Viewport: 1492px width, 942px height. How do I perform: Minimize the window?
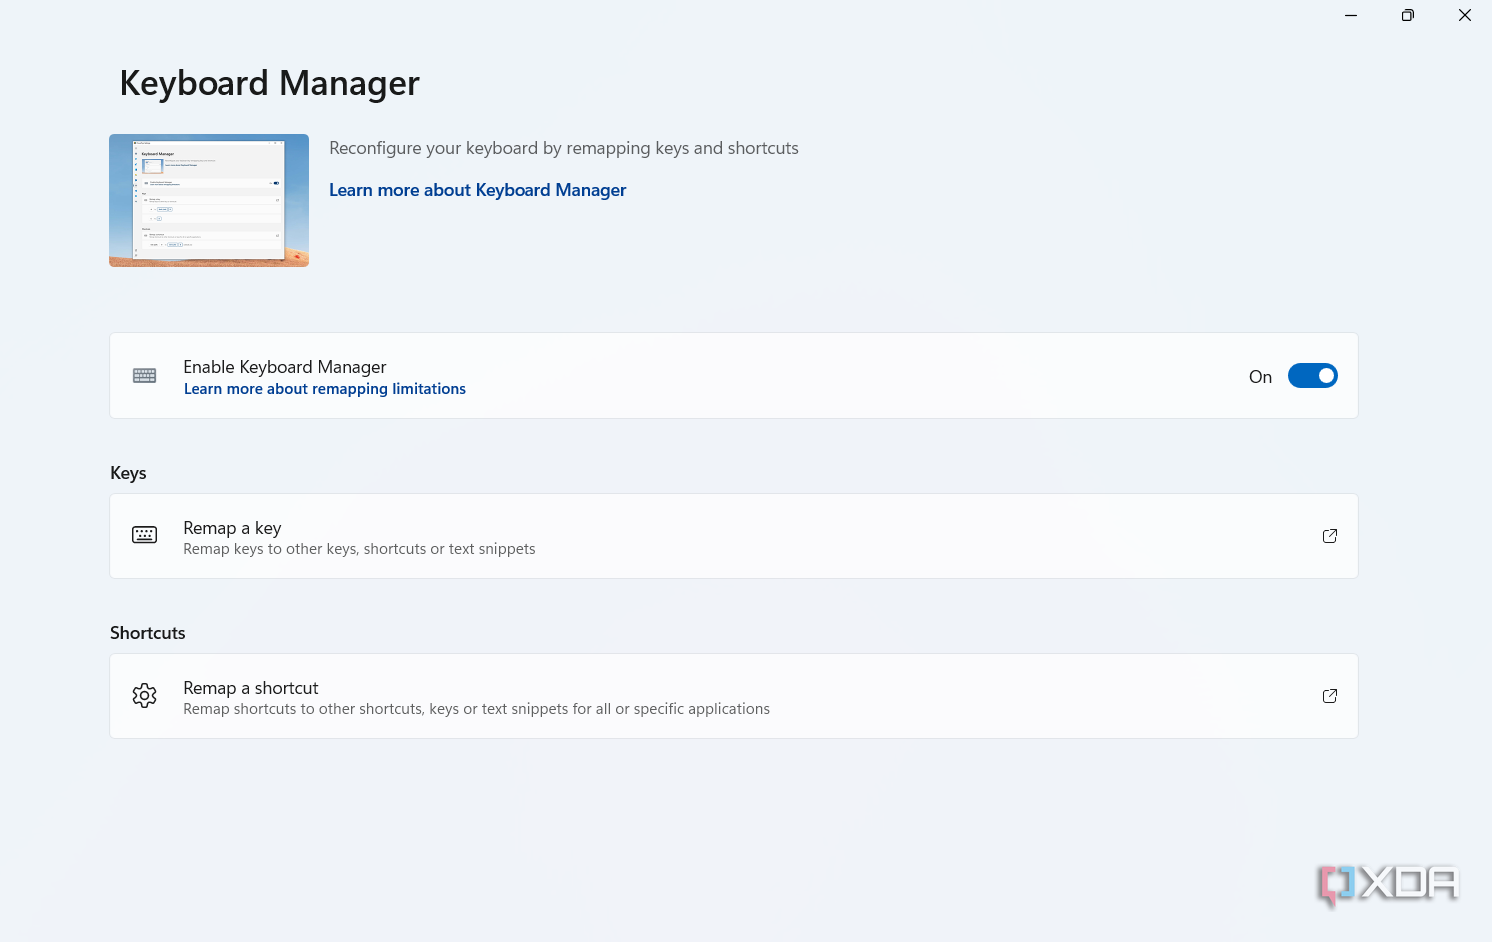click(1351, 15)
